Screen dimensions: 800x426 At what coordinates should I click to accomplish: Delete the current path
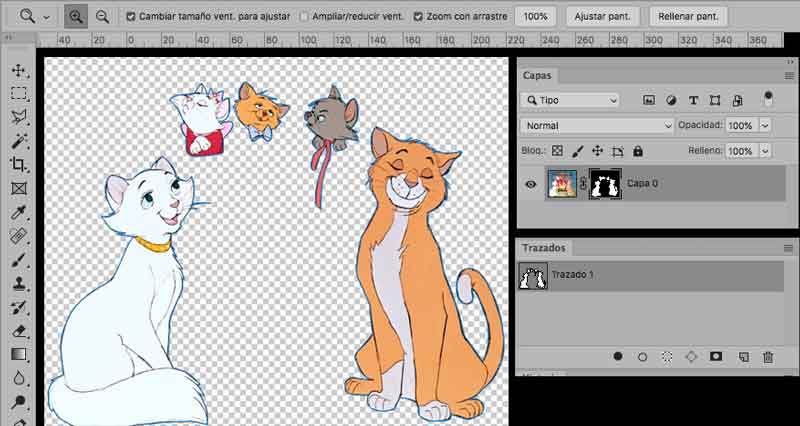tap(768, 357)
